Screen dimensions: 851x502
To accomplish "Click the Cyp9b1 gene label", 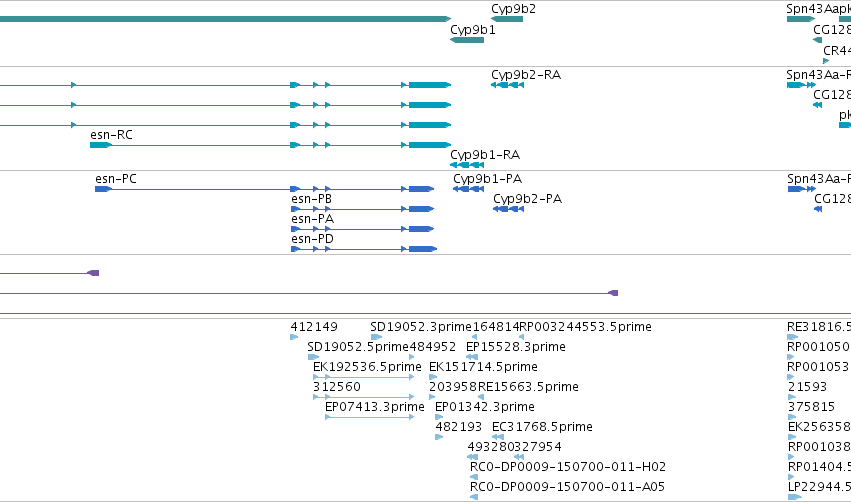I will (473, 30).
